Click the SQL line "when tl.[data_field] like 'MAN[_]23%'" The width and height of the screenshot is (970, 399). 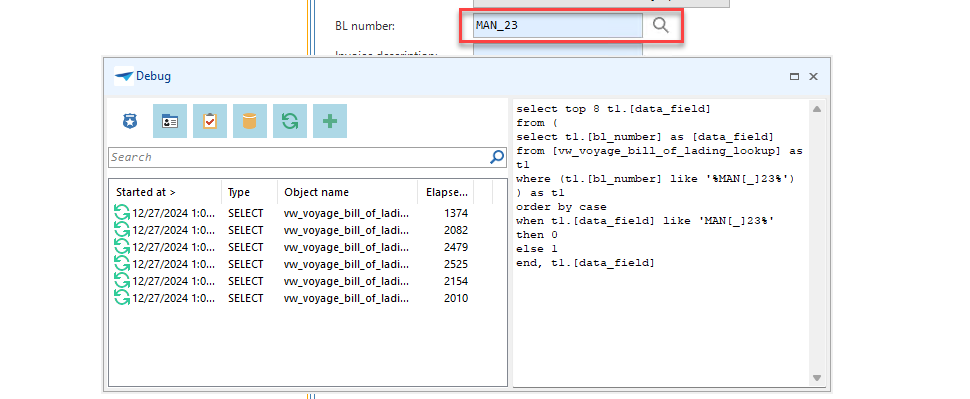(x=645, y=221)
